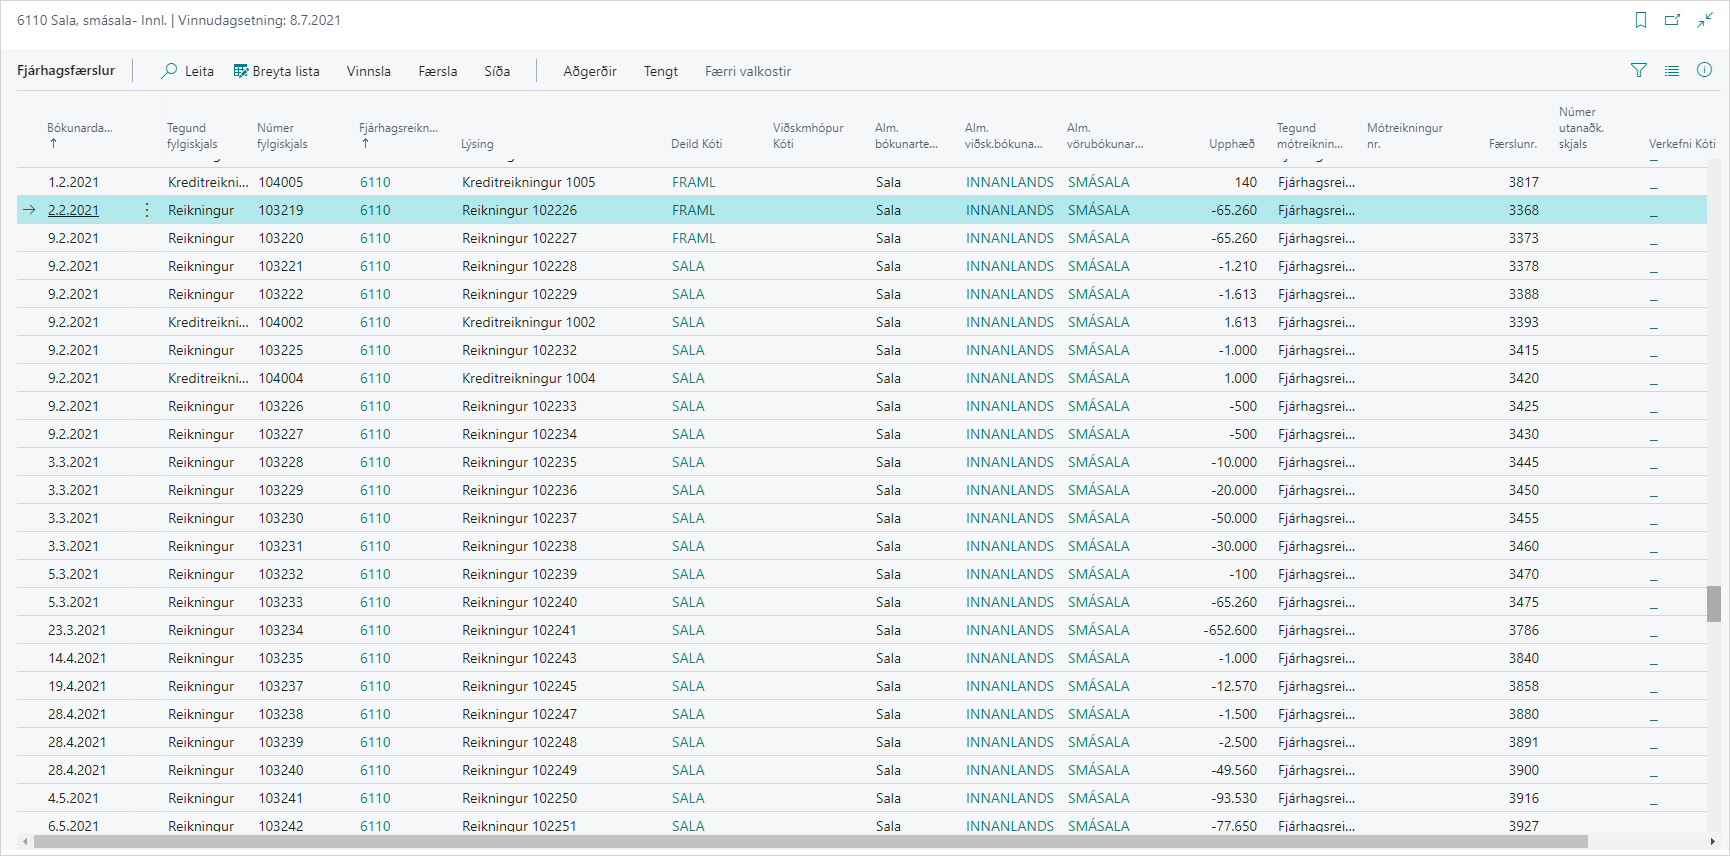
Task: Open account 6110 link in Kreditreikningur 1005 row
Action: 375,182
